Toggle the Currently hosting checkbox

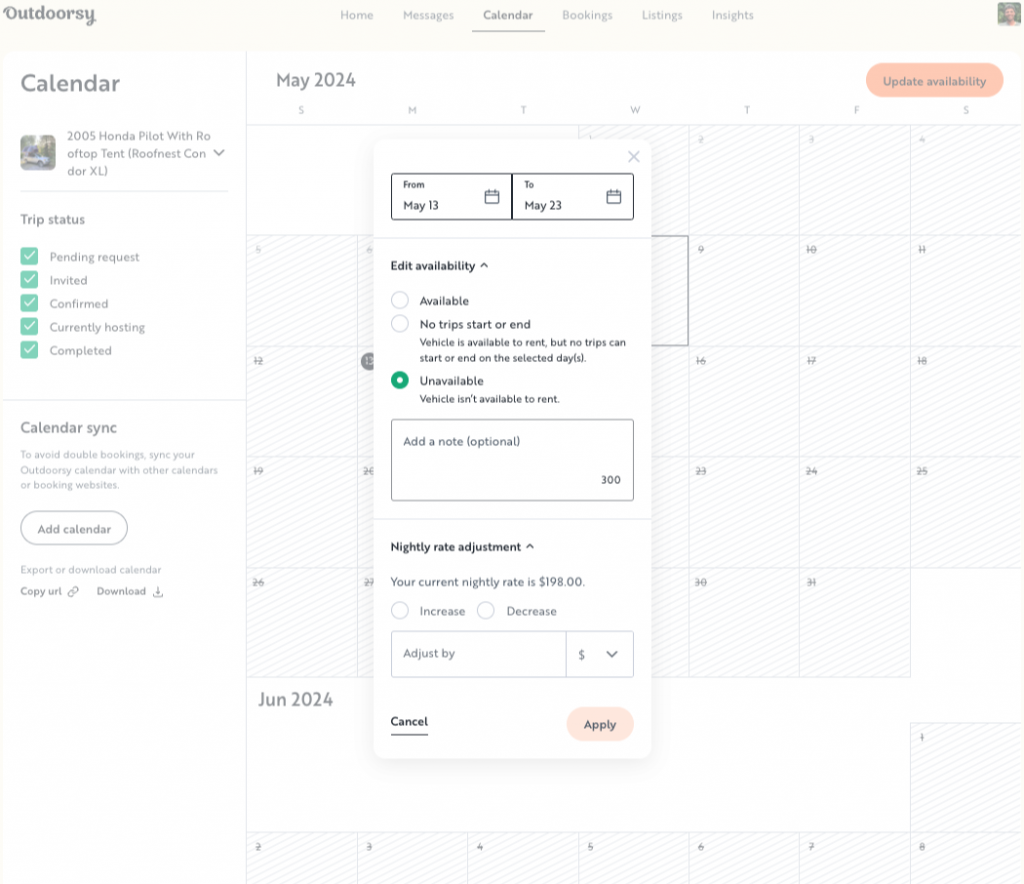(x=29, y=326)
